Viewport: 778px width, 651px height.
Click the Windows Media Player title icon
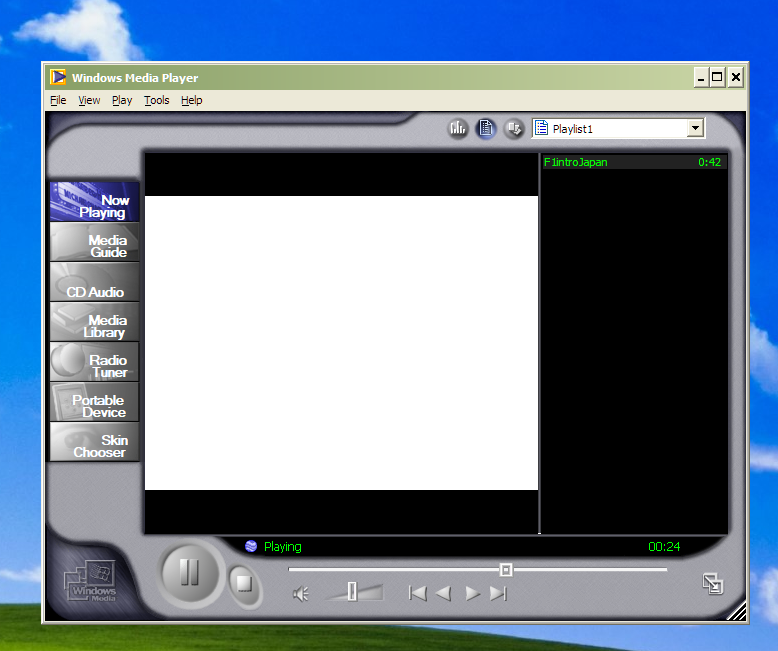coord(58,77)
